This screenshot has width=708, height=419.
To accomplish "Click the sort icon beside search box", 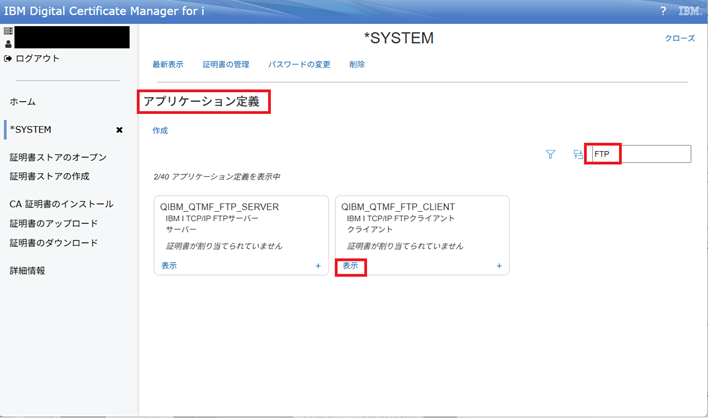I will click(577, 154).
